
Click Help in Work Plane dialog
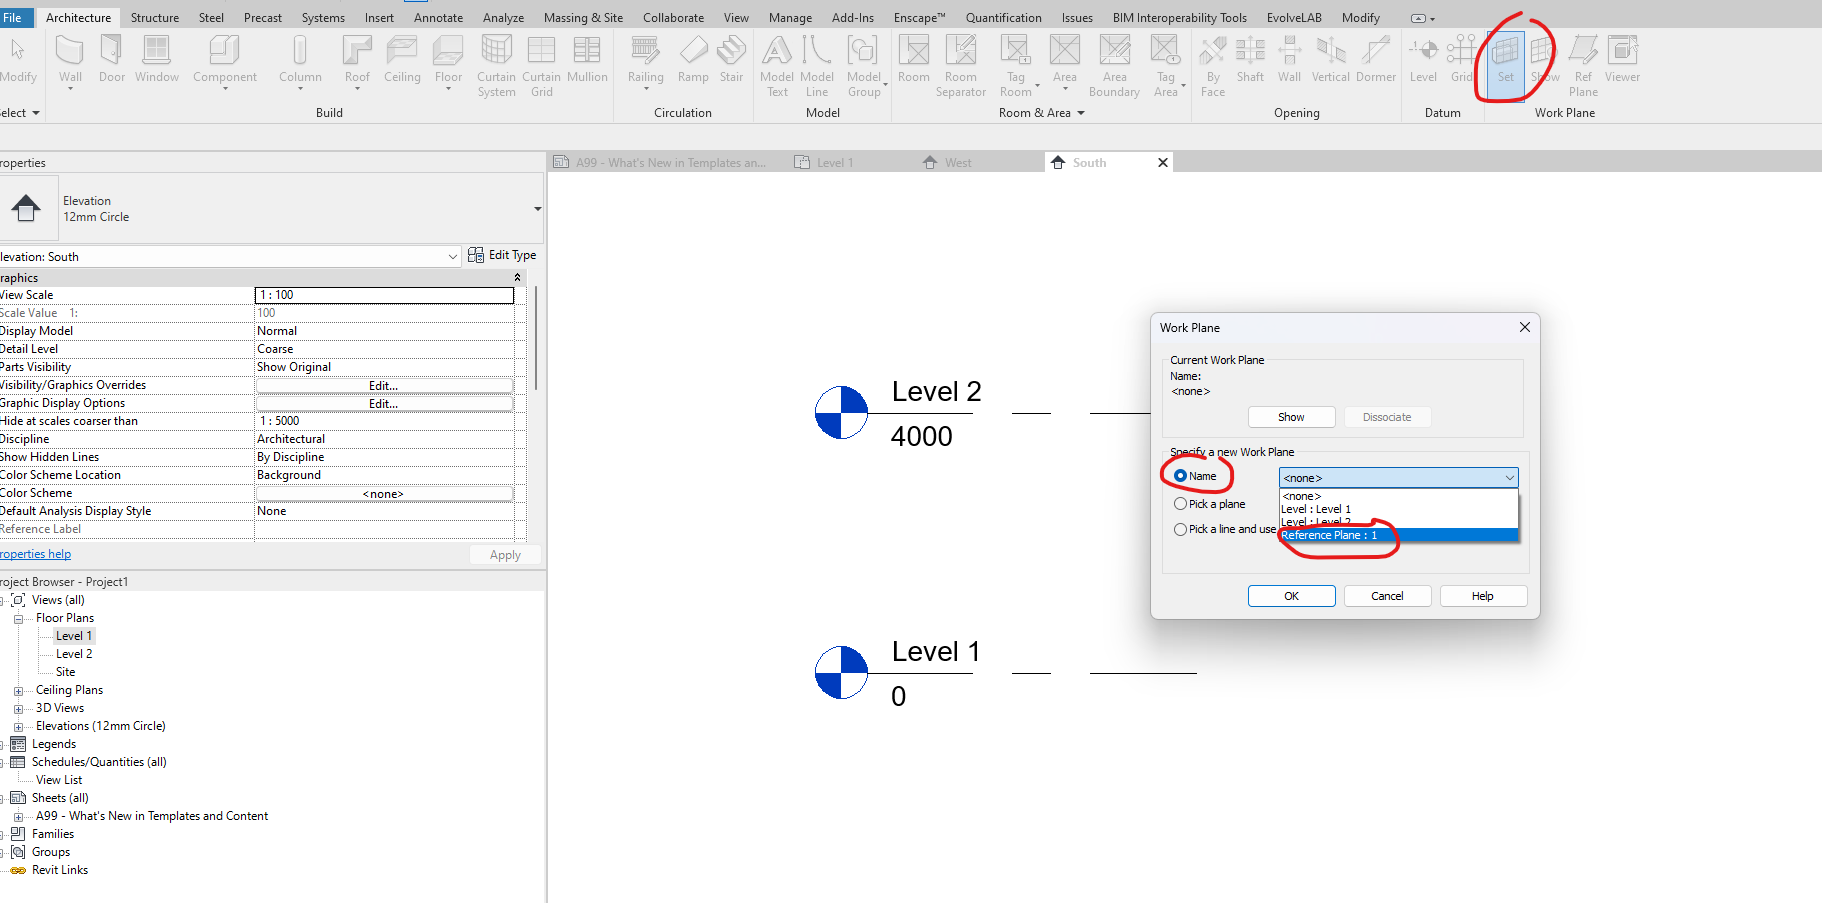(1483, 596)
